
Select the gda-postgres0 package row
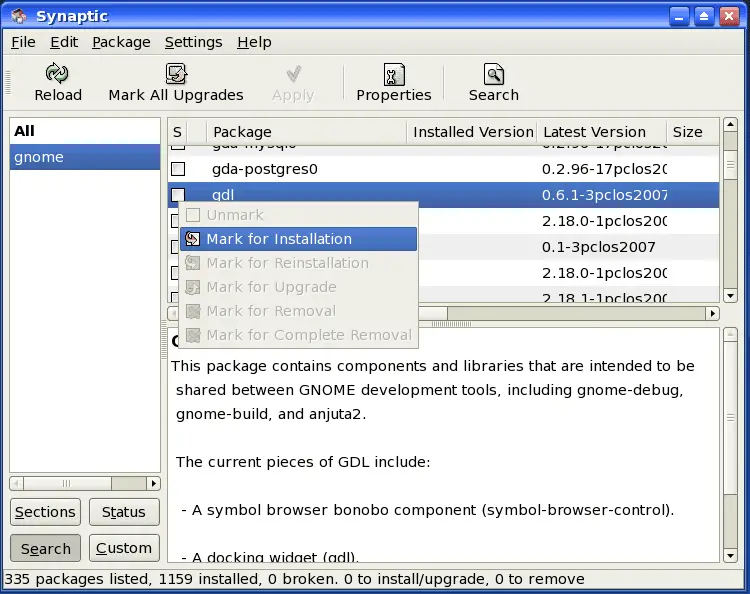(443, 169)
